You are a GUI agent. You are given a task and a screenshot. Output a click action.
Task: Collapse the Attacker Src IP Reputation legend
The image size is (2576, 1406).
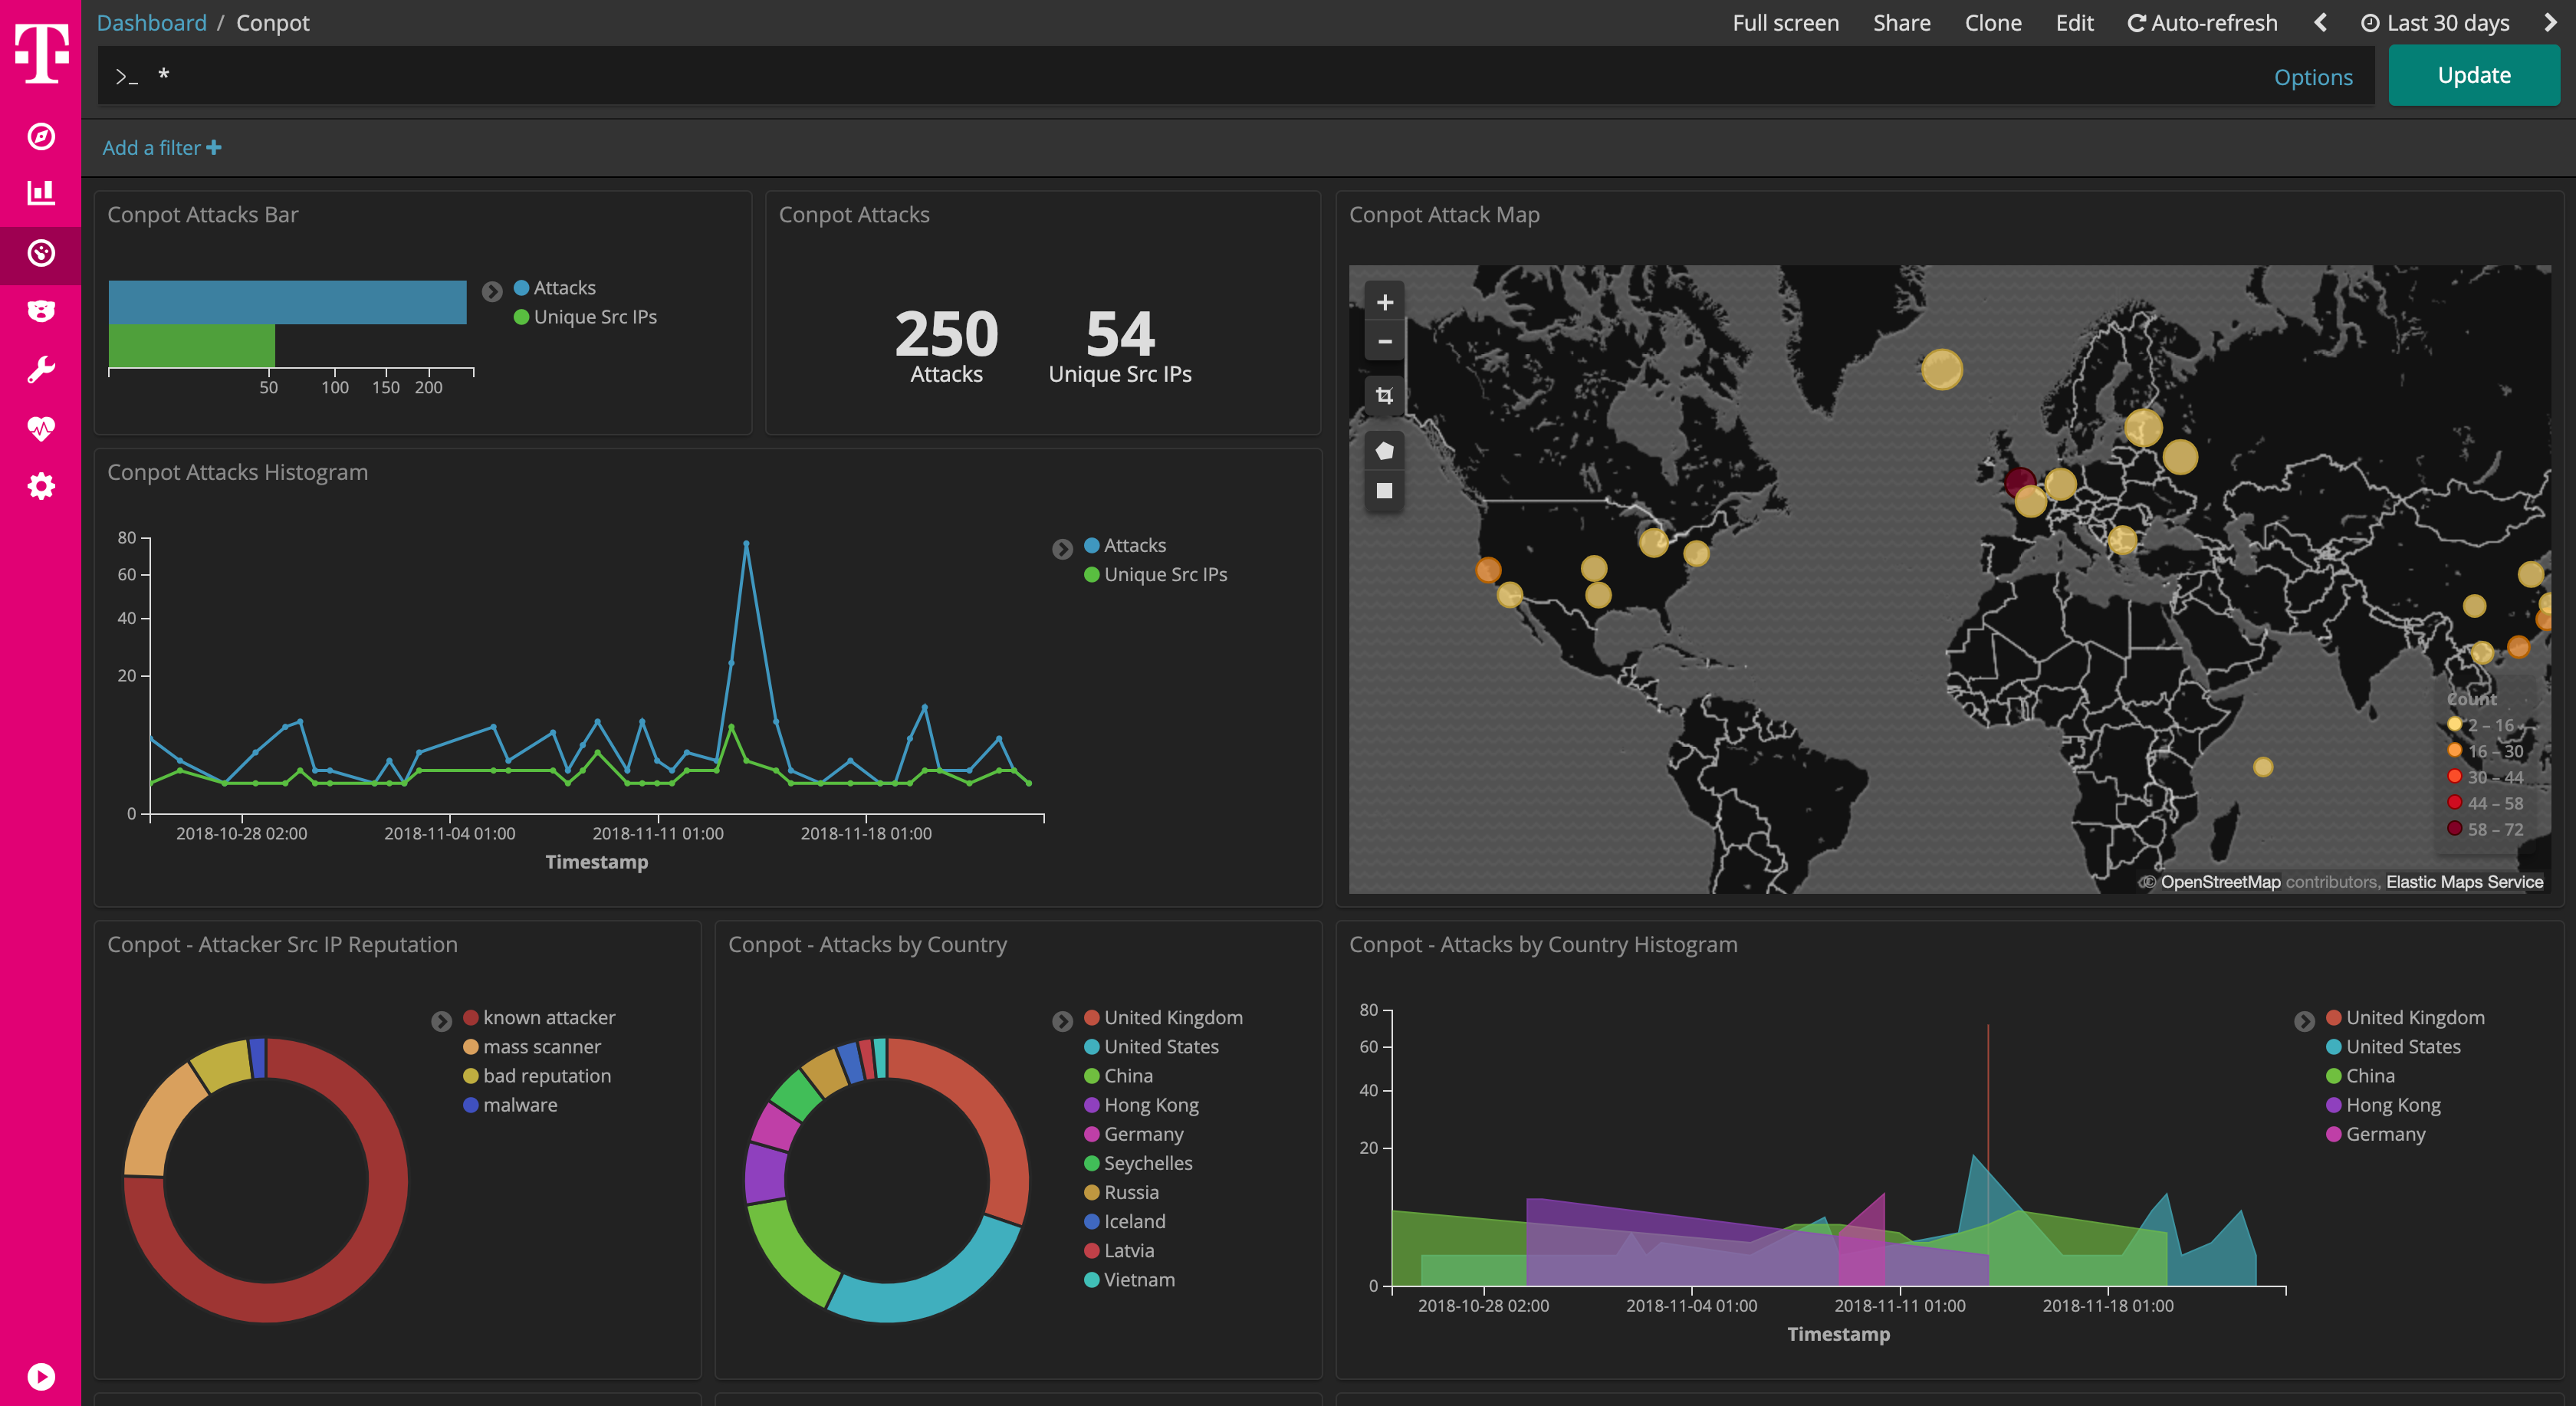[x=441, y=1021]
